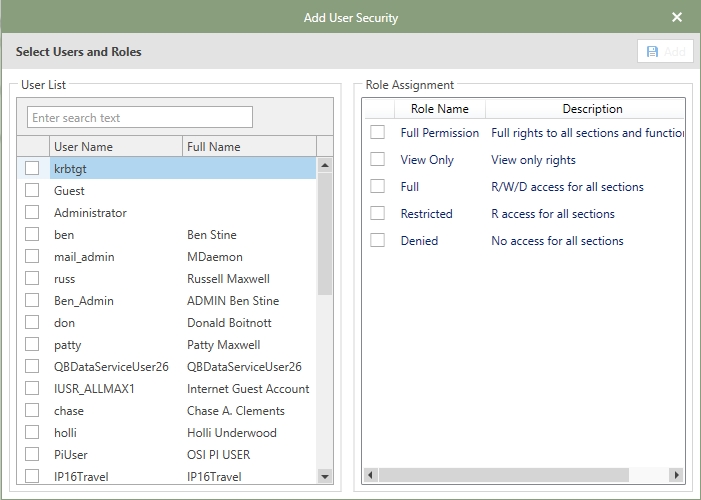The image size is (701, 500).
Task: Click the View only rights description
Action: [x=533, y=160]
